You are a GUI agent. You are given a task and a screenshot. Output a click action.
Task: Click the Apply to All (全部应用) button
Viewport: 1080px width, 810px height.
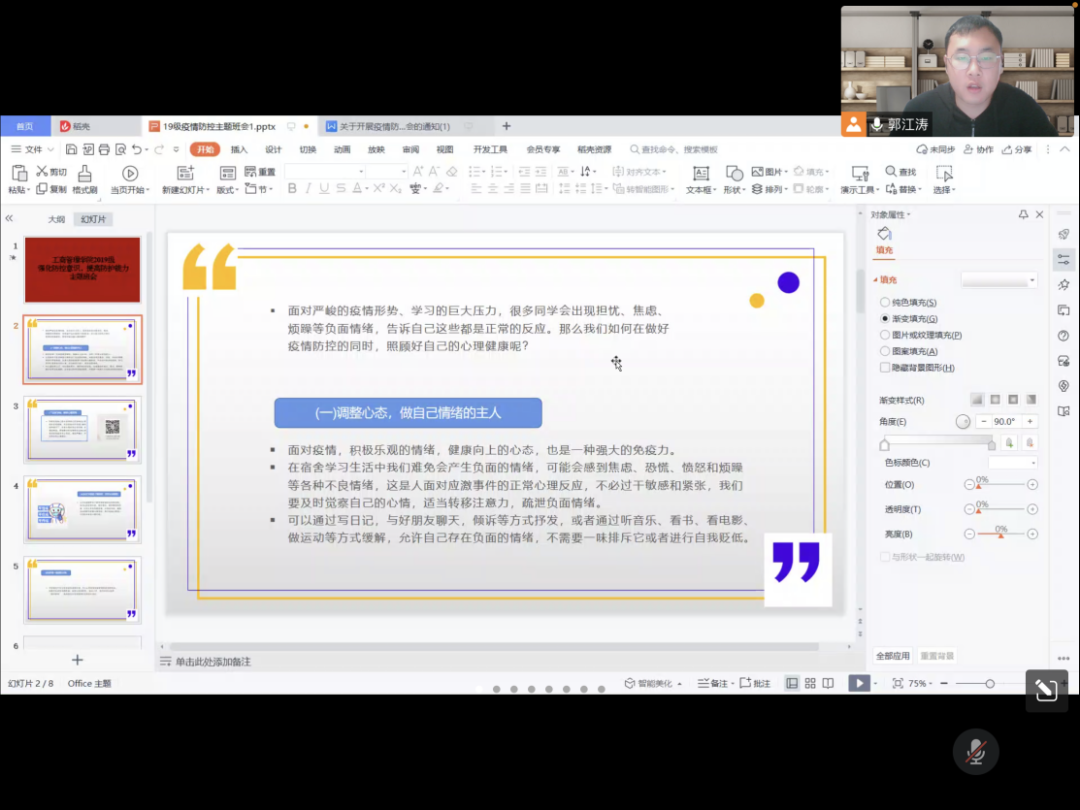pos(893,656)
